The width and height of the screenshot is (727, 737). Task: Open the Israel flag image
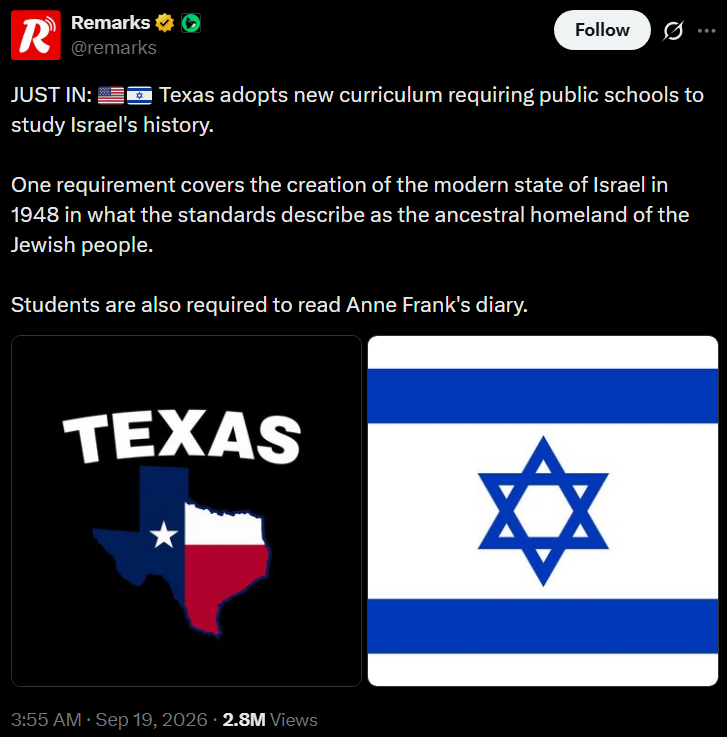543,510
